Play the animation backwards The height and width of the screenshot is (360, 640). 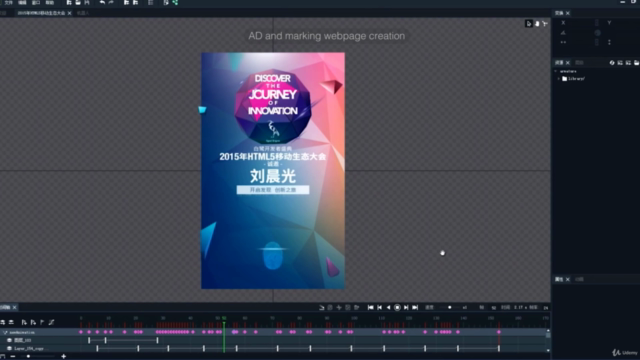coord(388,307)
